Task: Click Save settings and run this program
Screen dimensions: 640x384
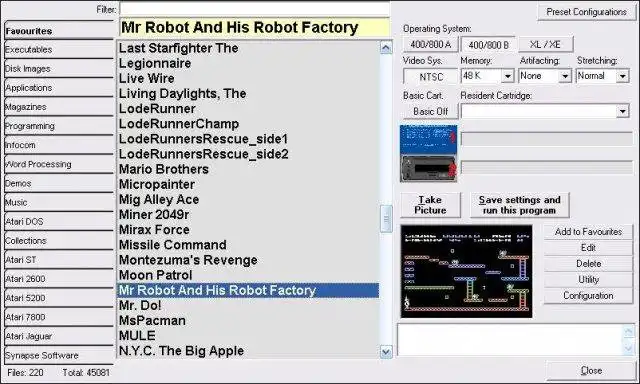Action: pos(519,205)
